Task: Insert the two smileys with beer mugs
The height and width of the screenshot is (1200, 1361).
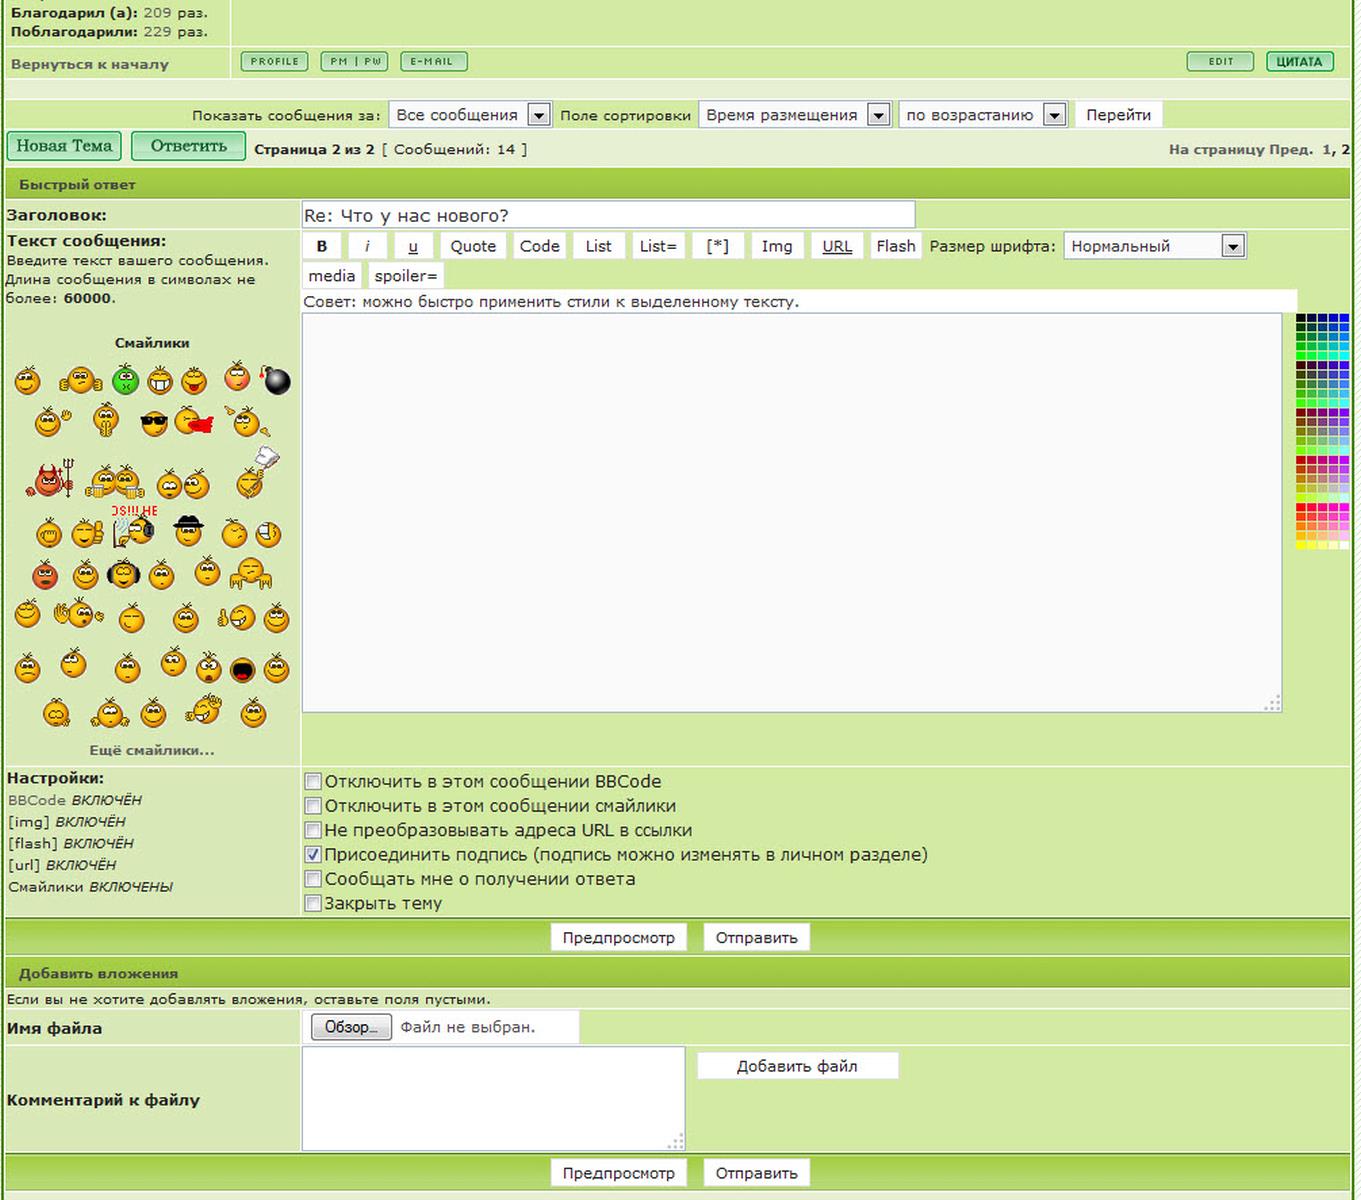Action: click(116, 482)
